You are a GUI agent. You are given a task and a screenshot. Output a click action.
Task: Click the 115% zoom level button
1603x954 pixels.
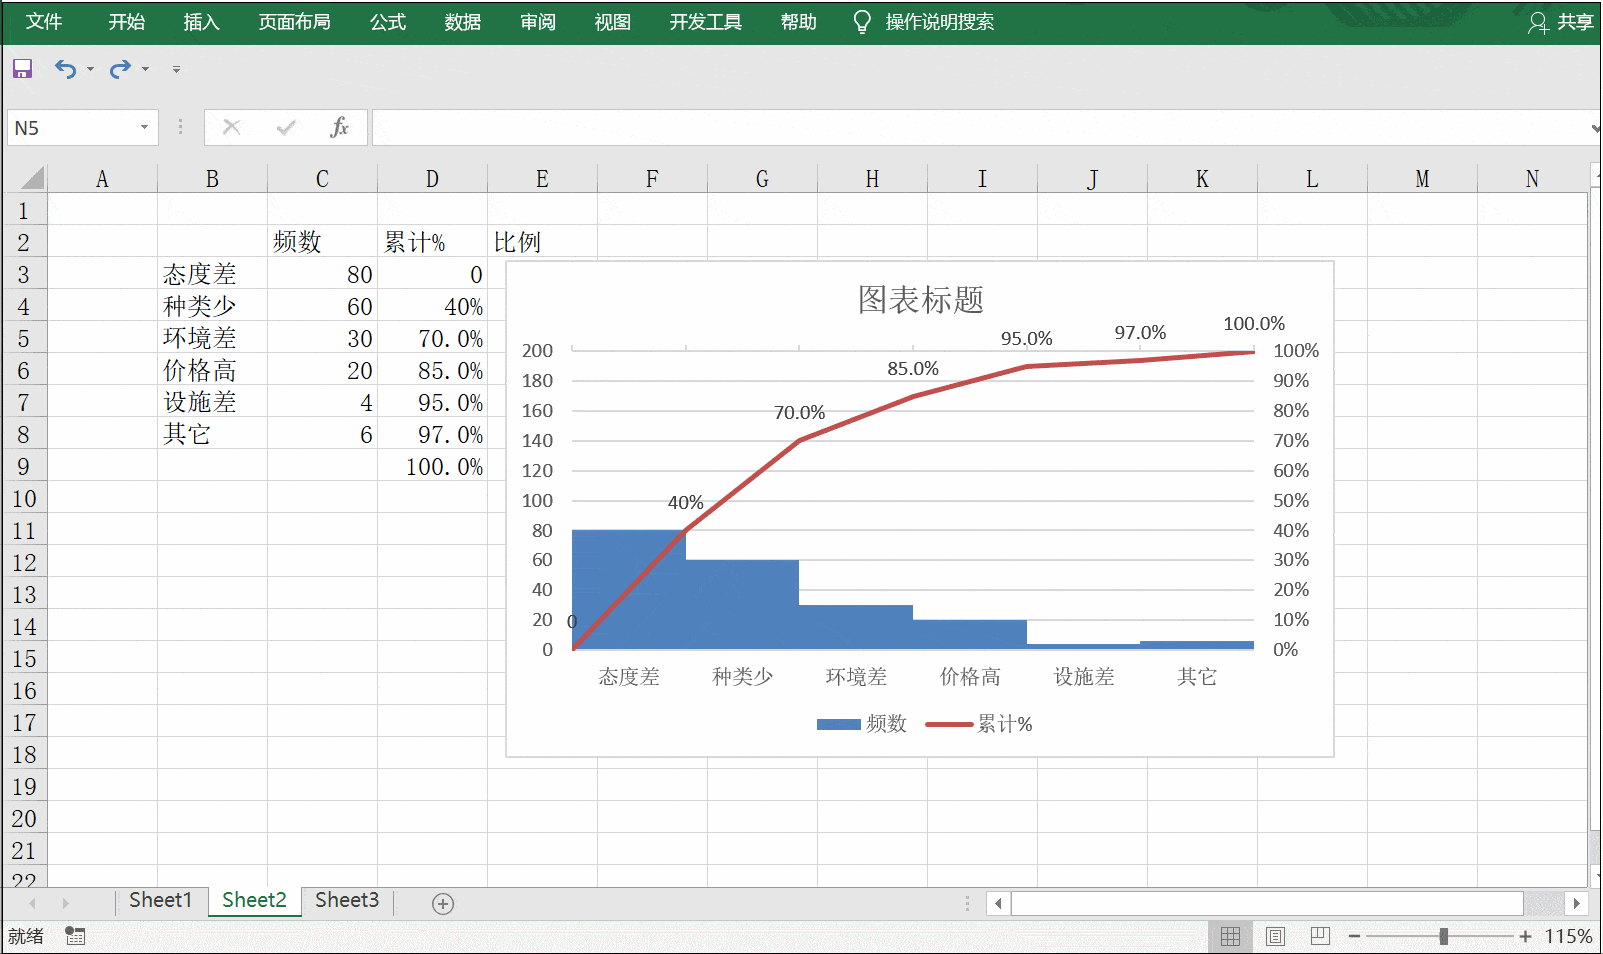point(1568,936)
